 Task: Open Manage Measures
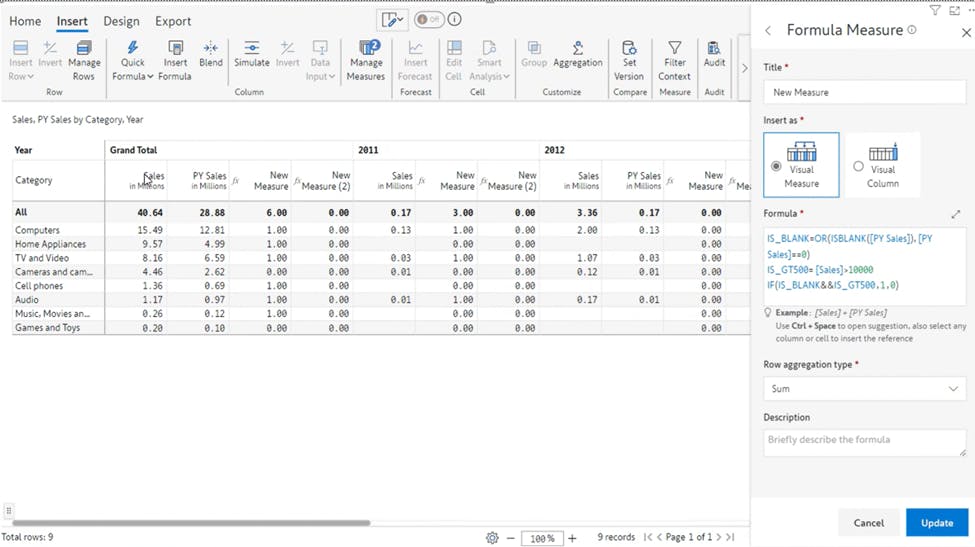(366, 50)
